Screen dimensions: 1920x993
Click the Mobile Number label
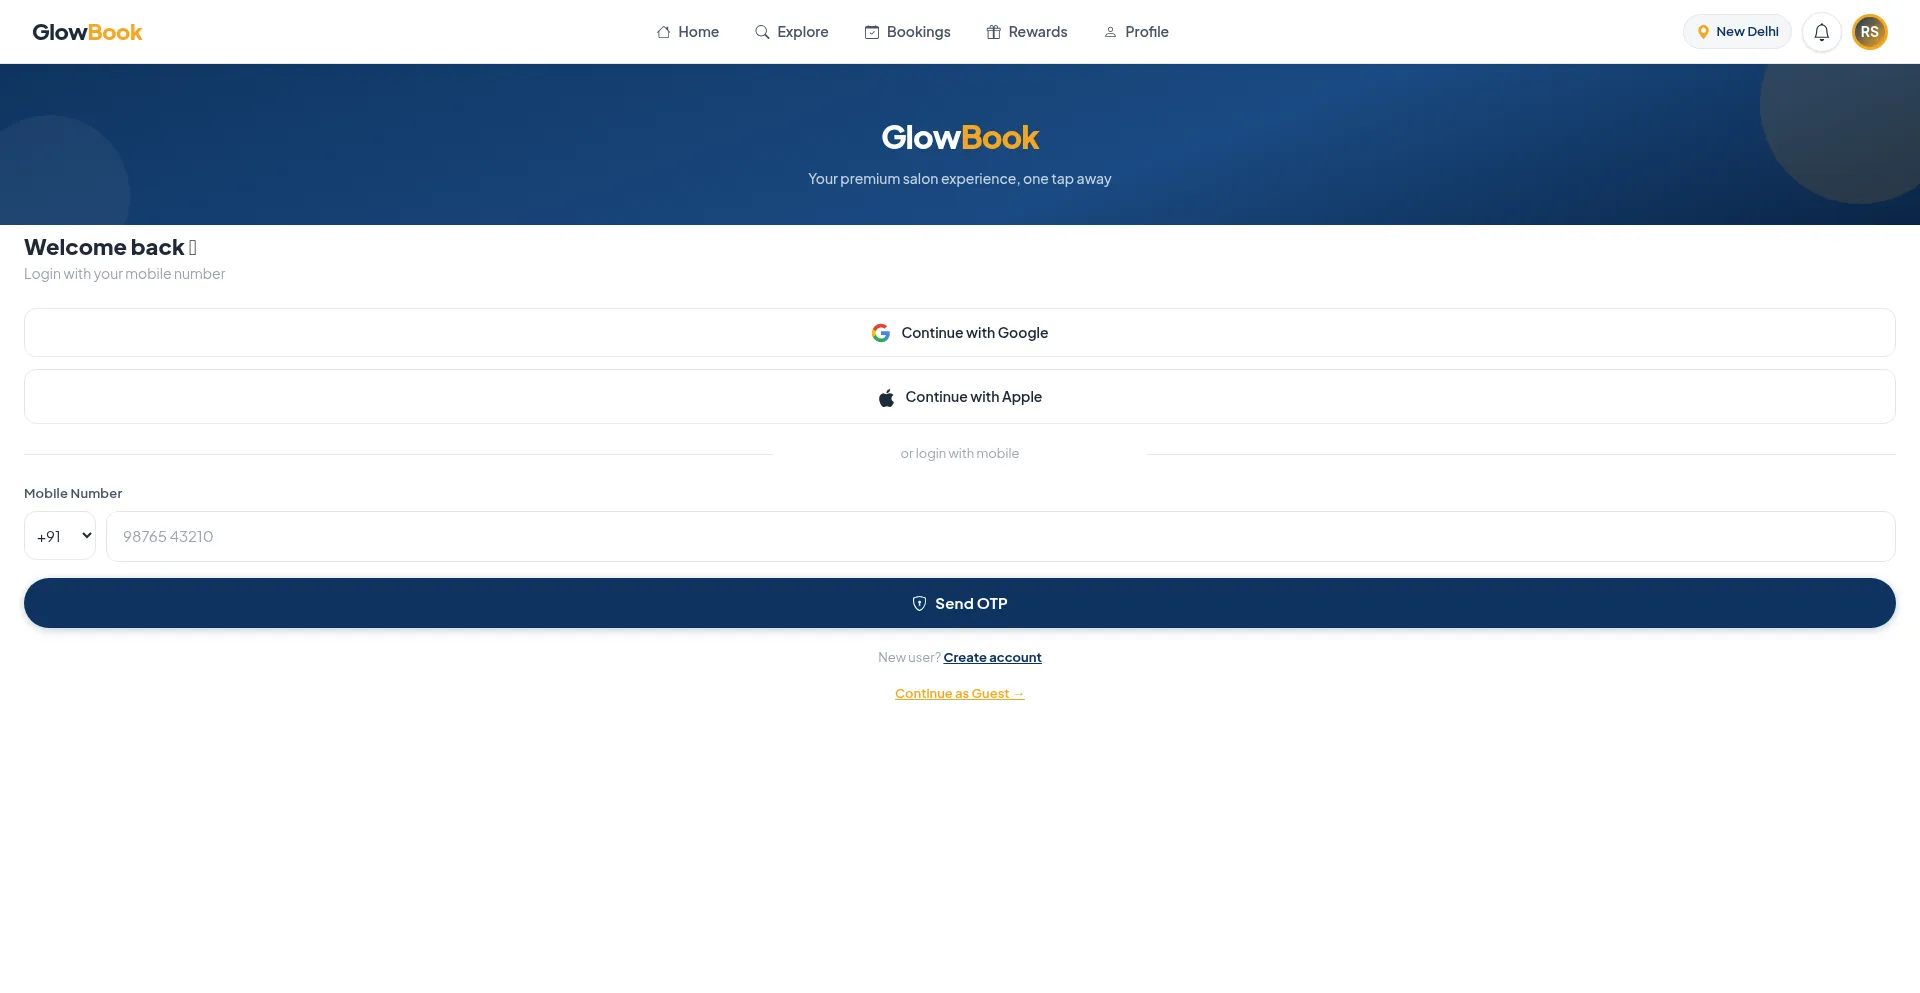coord(73,493)
